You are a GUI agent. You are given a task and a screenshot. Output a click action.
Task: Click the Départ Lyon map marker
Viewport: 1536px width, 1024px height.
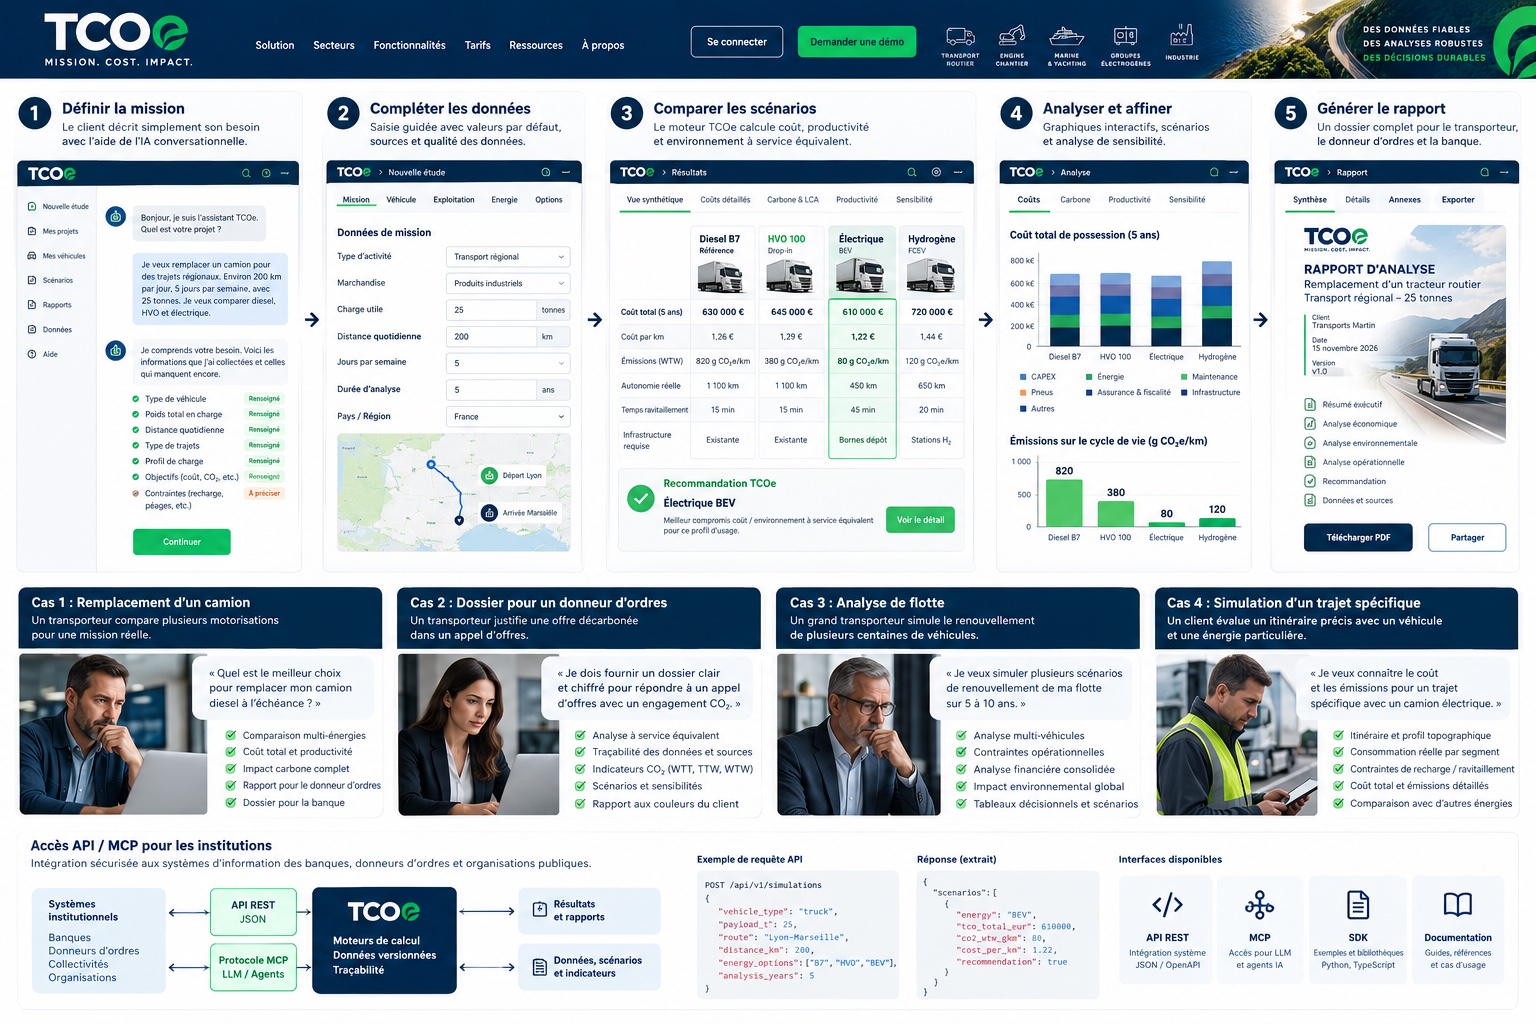point(490,475)
